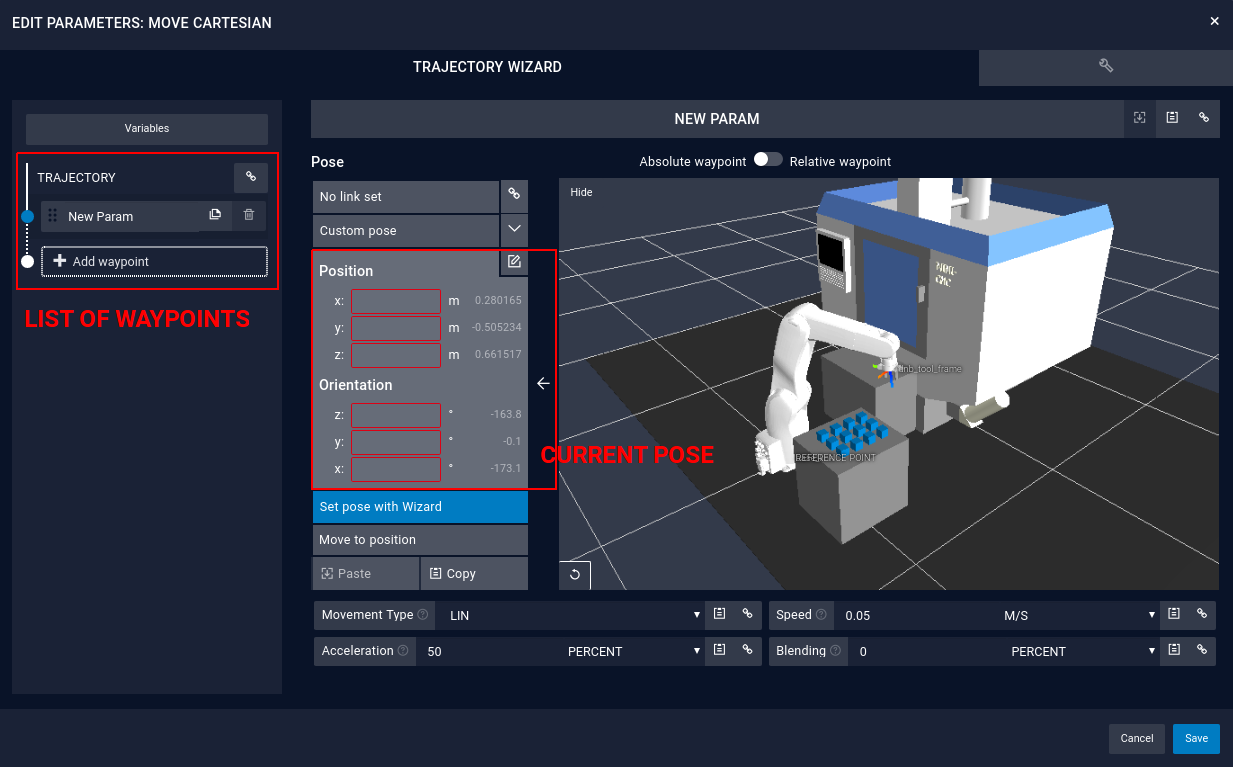1233x767 pixels.
Task: Click the left arrow to apply current pose
Action: point(543,383)
